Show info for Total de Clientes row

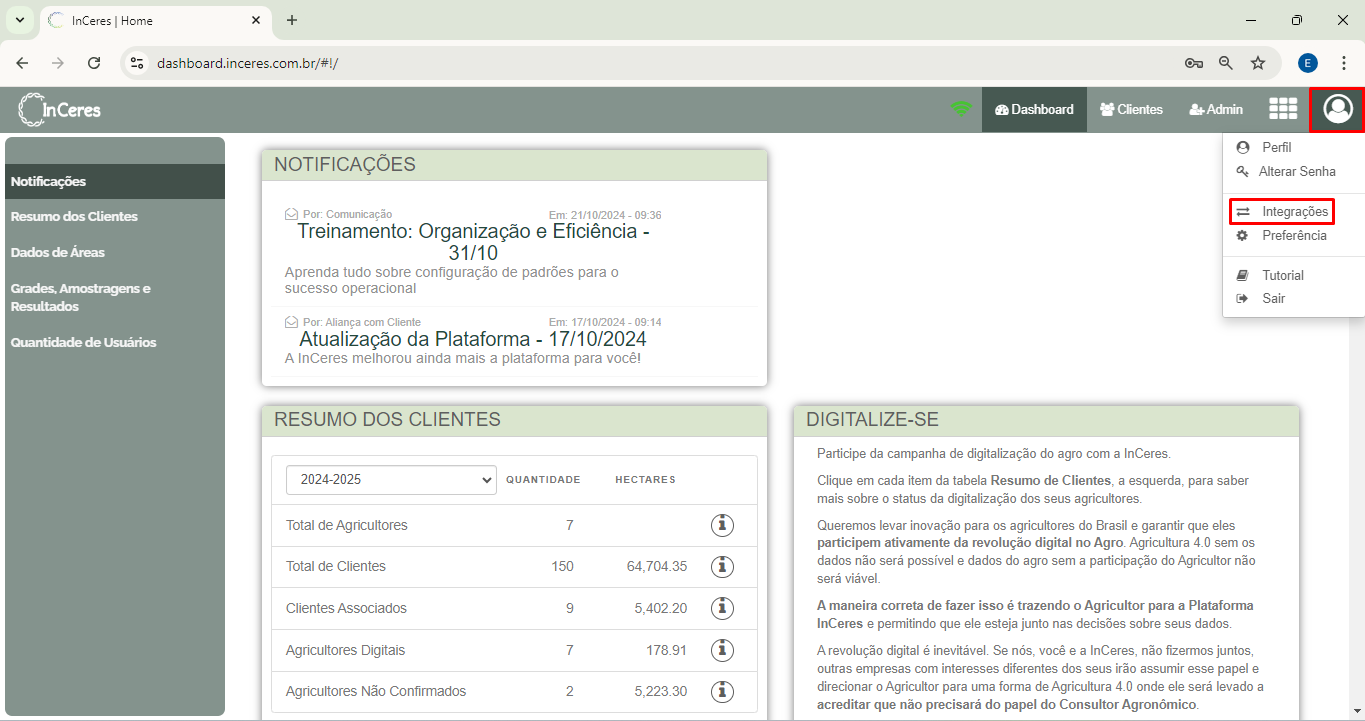pyautogui.click(x=722, y=566)
